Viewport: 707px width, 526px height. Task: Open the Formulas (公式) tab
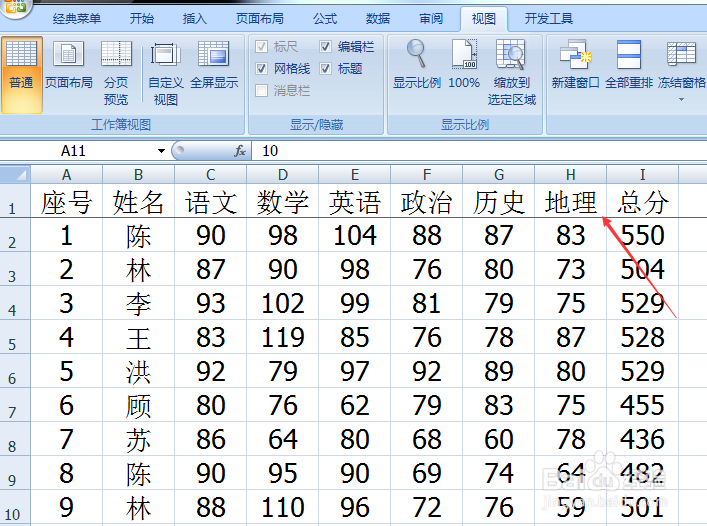[325, 19]
